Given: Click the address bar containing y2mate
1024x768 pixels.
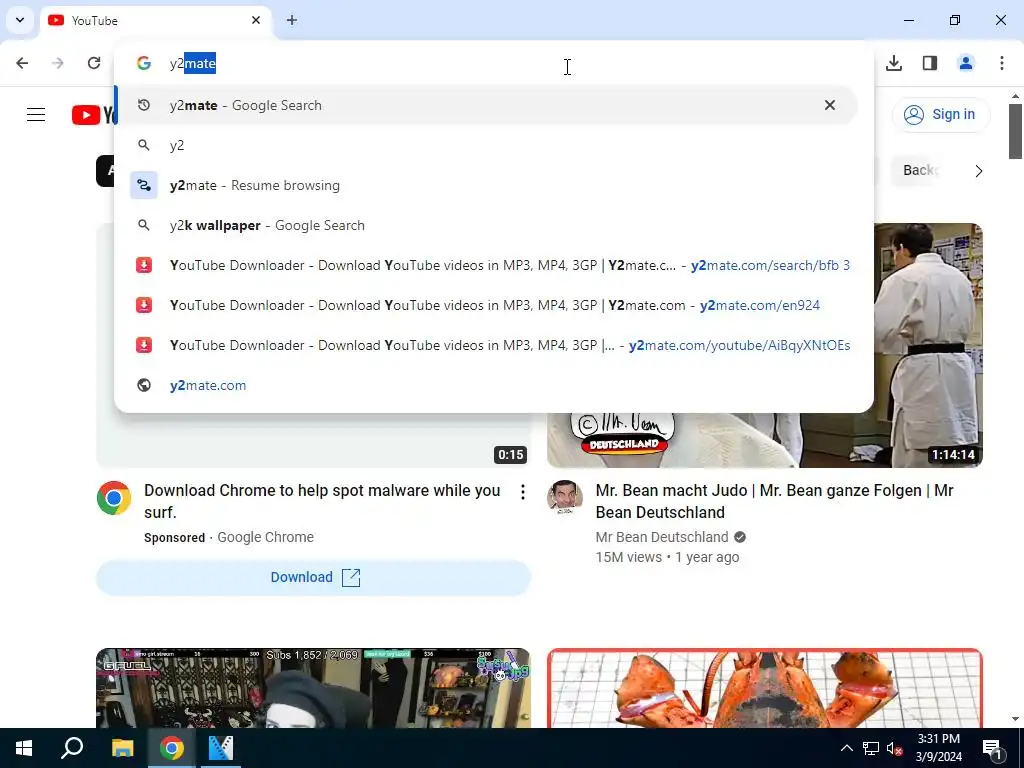Looking at the screenshot, I should [x=496, y=63].
